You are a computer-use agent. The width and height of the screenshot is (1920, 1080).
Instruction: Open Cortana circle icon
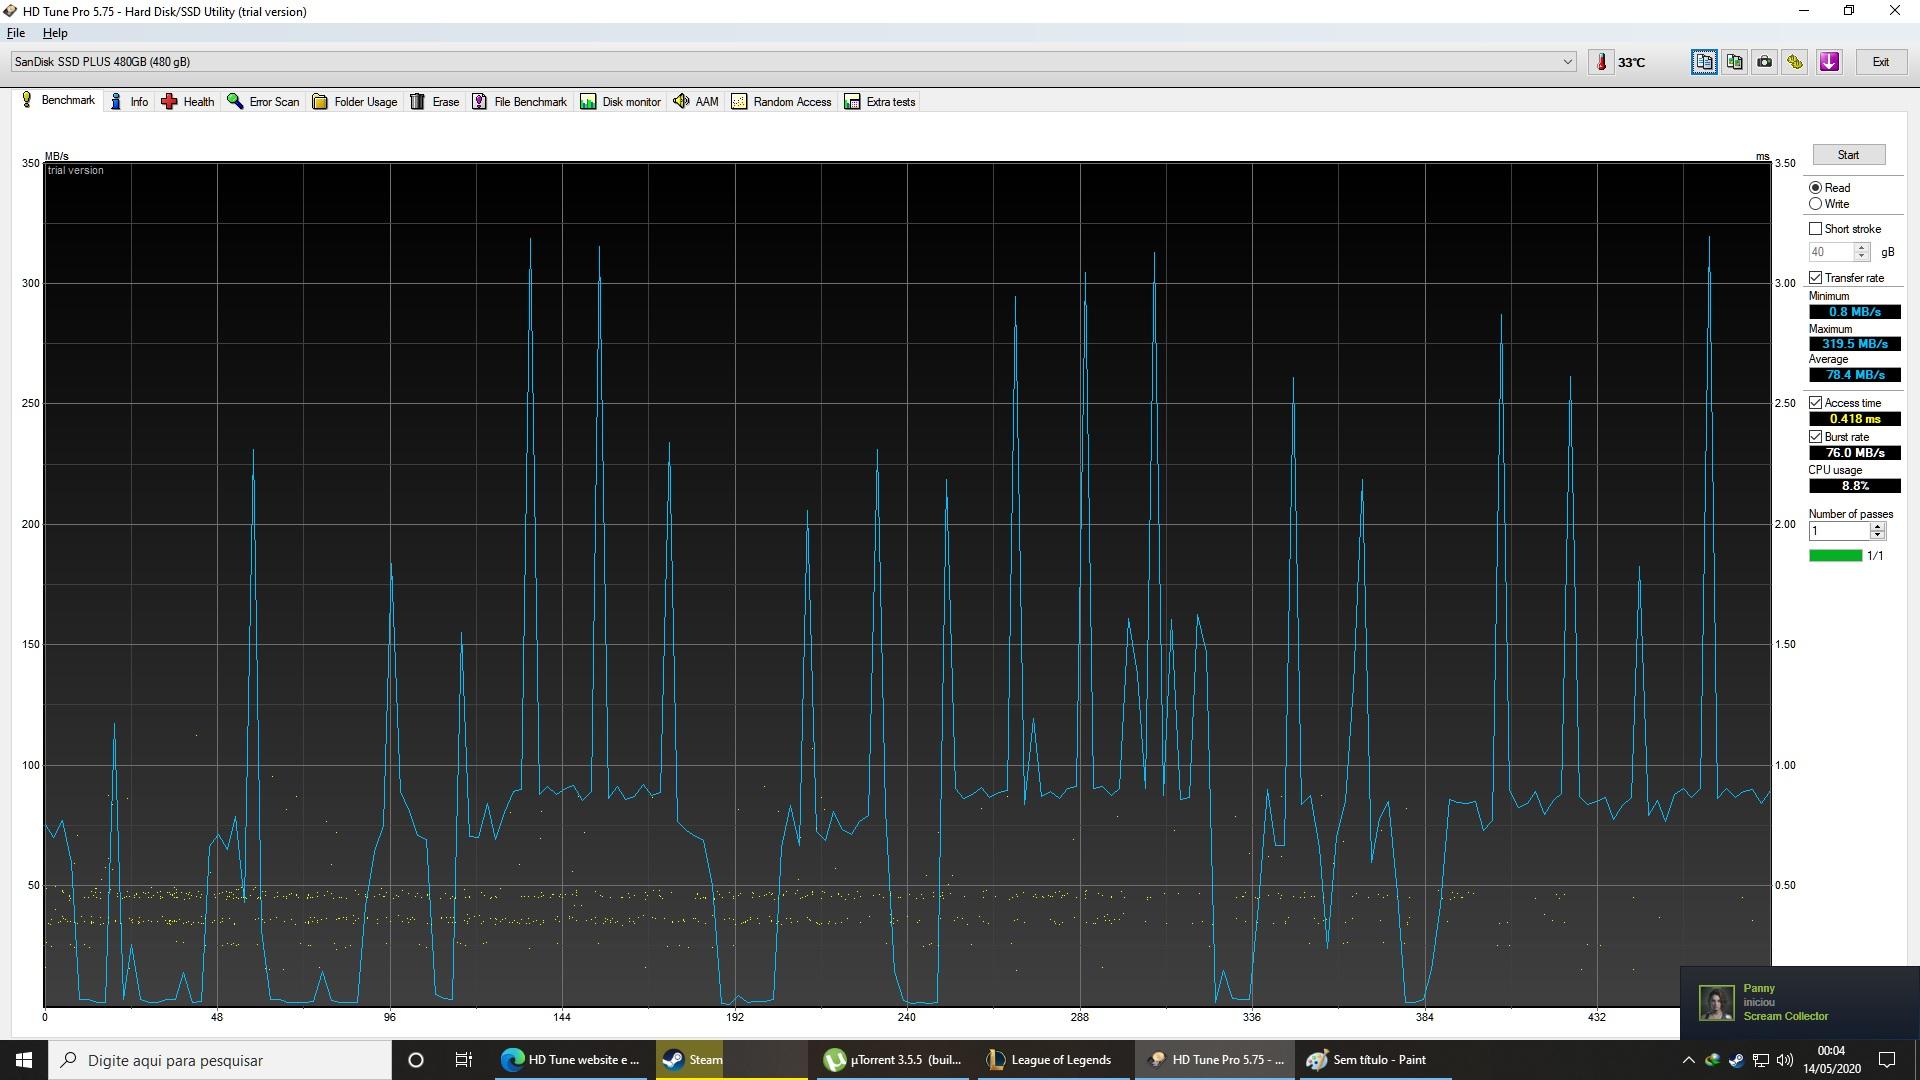(416, 1060)
